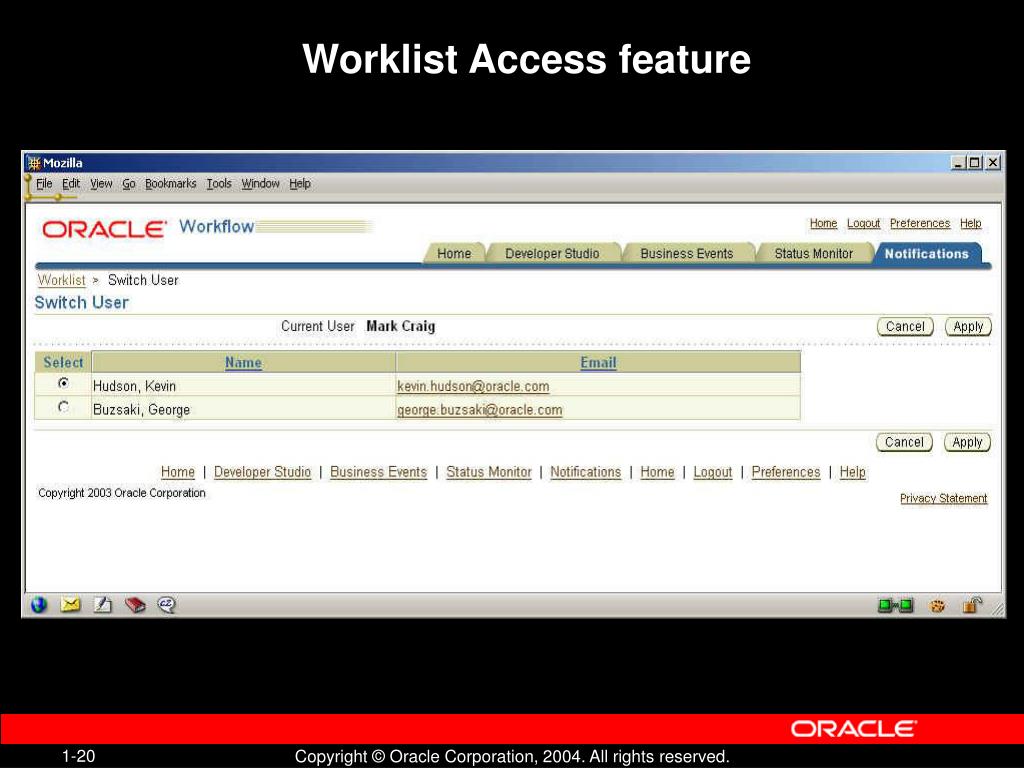This screenshot has width=1024, height=768.
Task: Click the Oracle Workflow logo
Action: click(148, 227)
